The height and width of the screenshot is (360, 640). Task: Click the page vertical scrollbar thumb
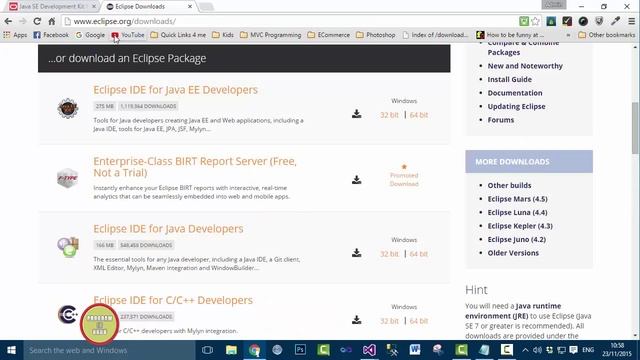tap(636, 128)
